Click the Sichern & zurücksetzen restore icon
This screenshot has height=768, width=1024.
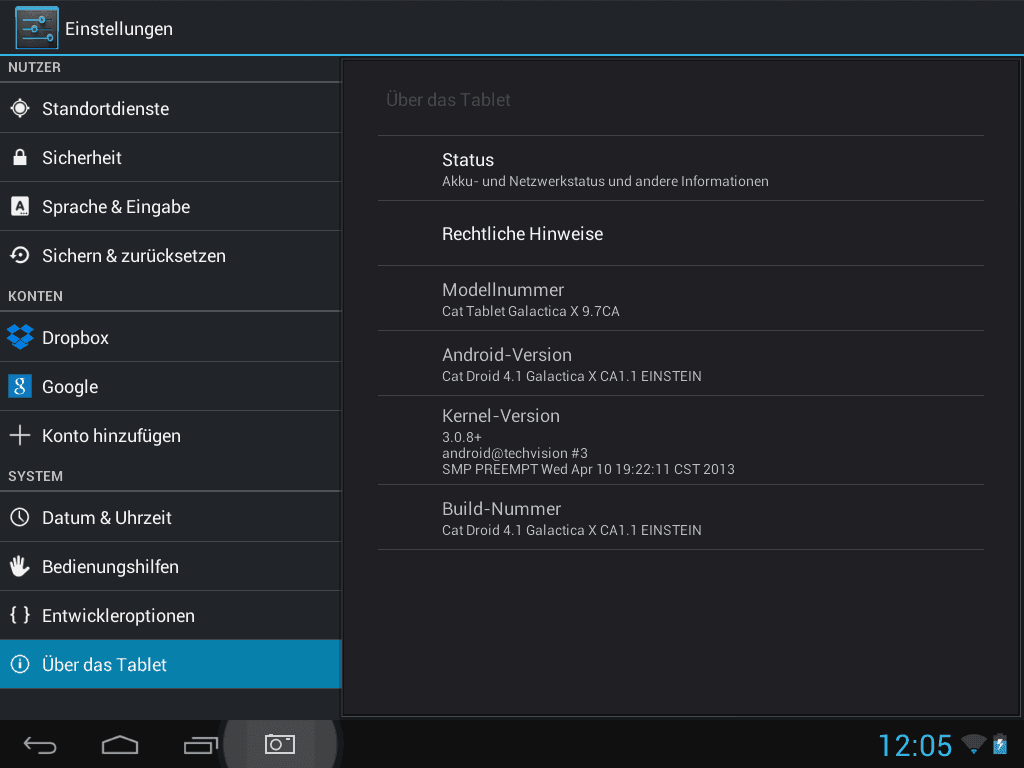coord(20,255)
